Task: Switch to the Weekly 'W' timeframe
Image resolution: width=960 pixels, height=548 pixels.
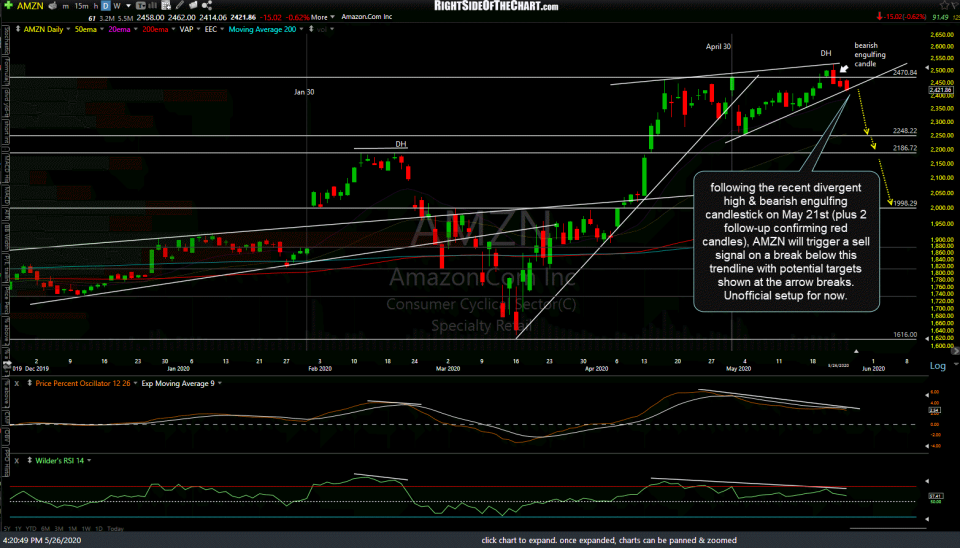Action: [116, 6]
